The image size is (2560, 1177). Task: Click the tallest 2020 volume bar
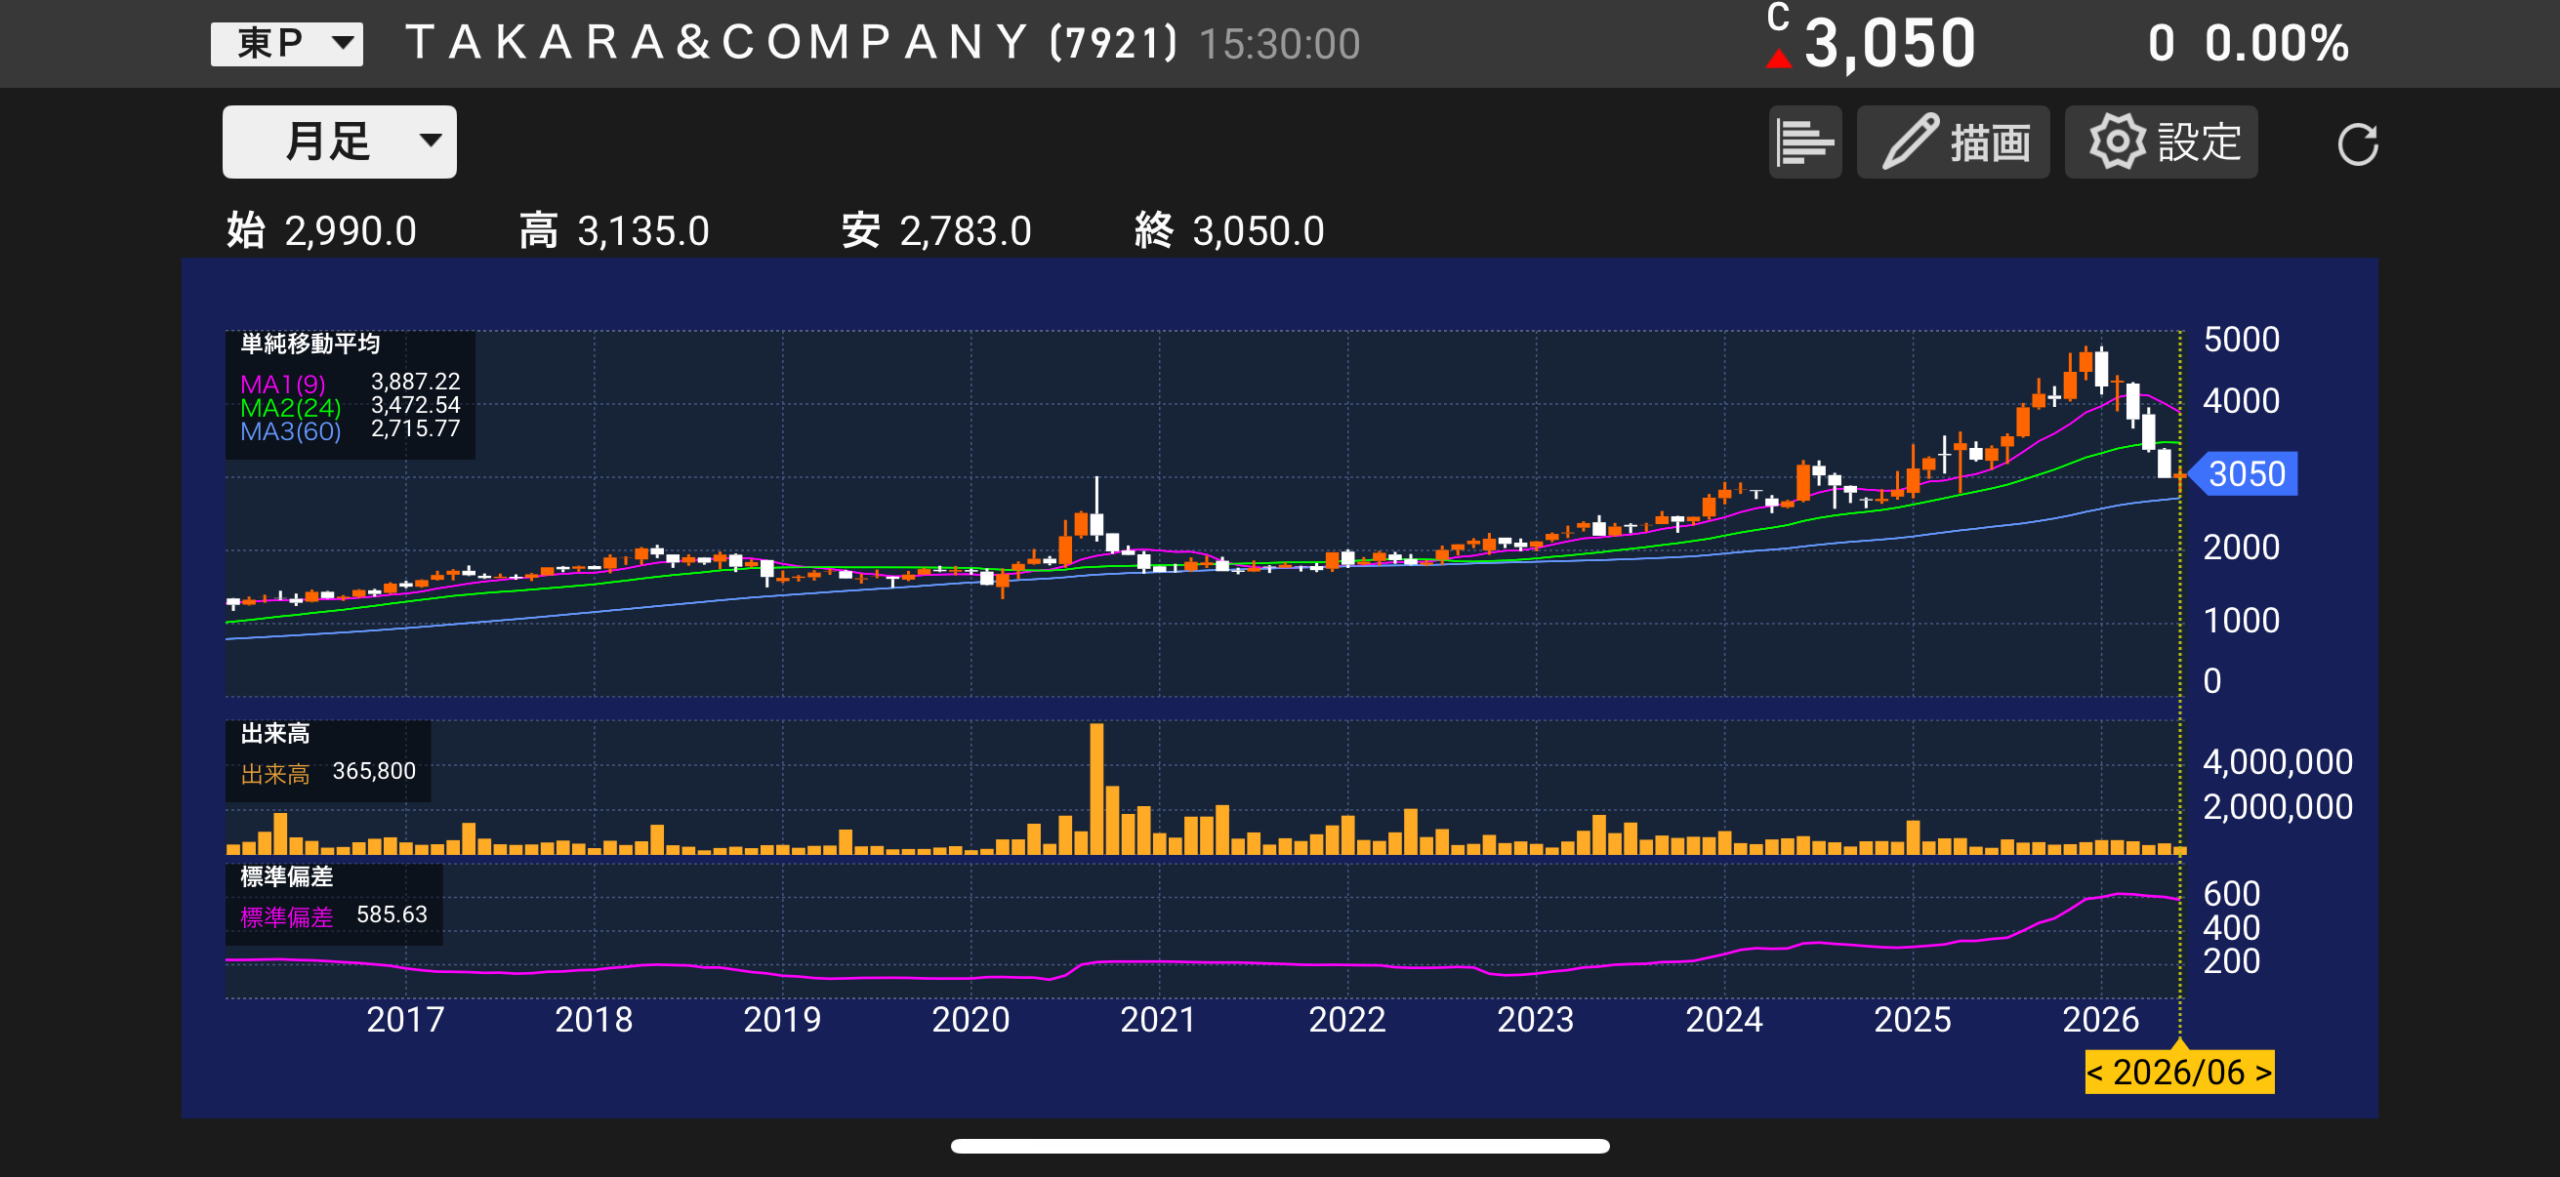click(x=1097, y=788)
